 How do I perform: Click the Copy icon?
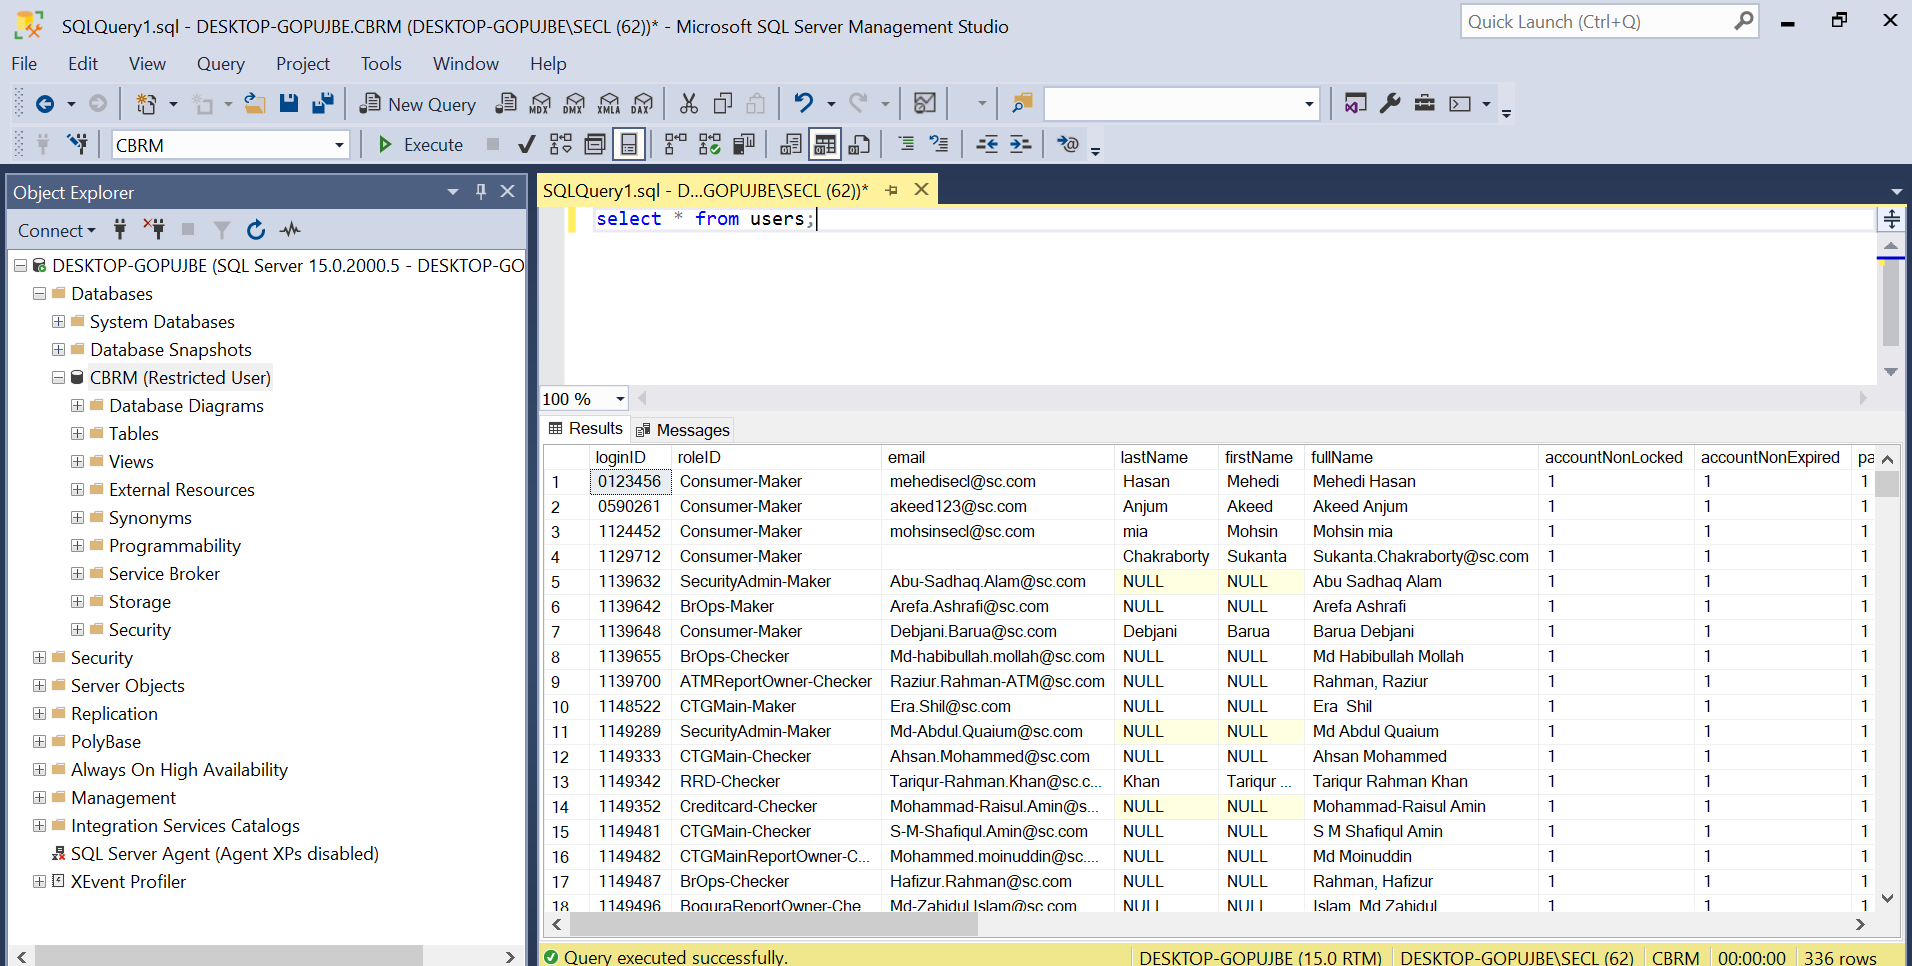click(x=723, y=104)
